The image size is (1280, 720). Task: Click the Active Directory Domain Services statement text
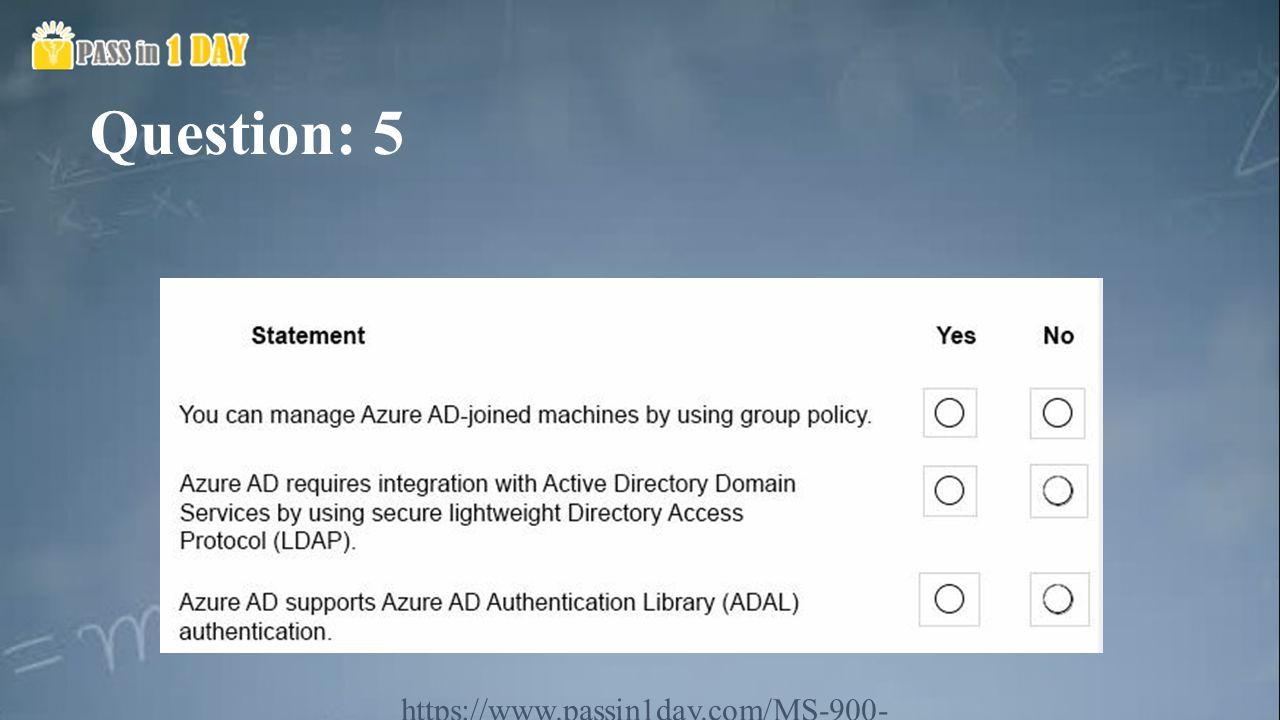(488, 513)
